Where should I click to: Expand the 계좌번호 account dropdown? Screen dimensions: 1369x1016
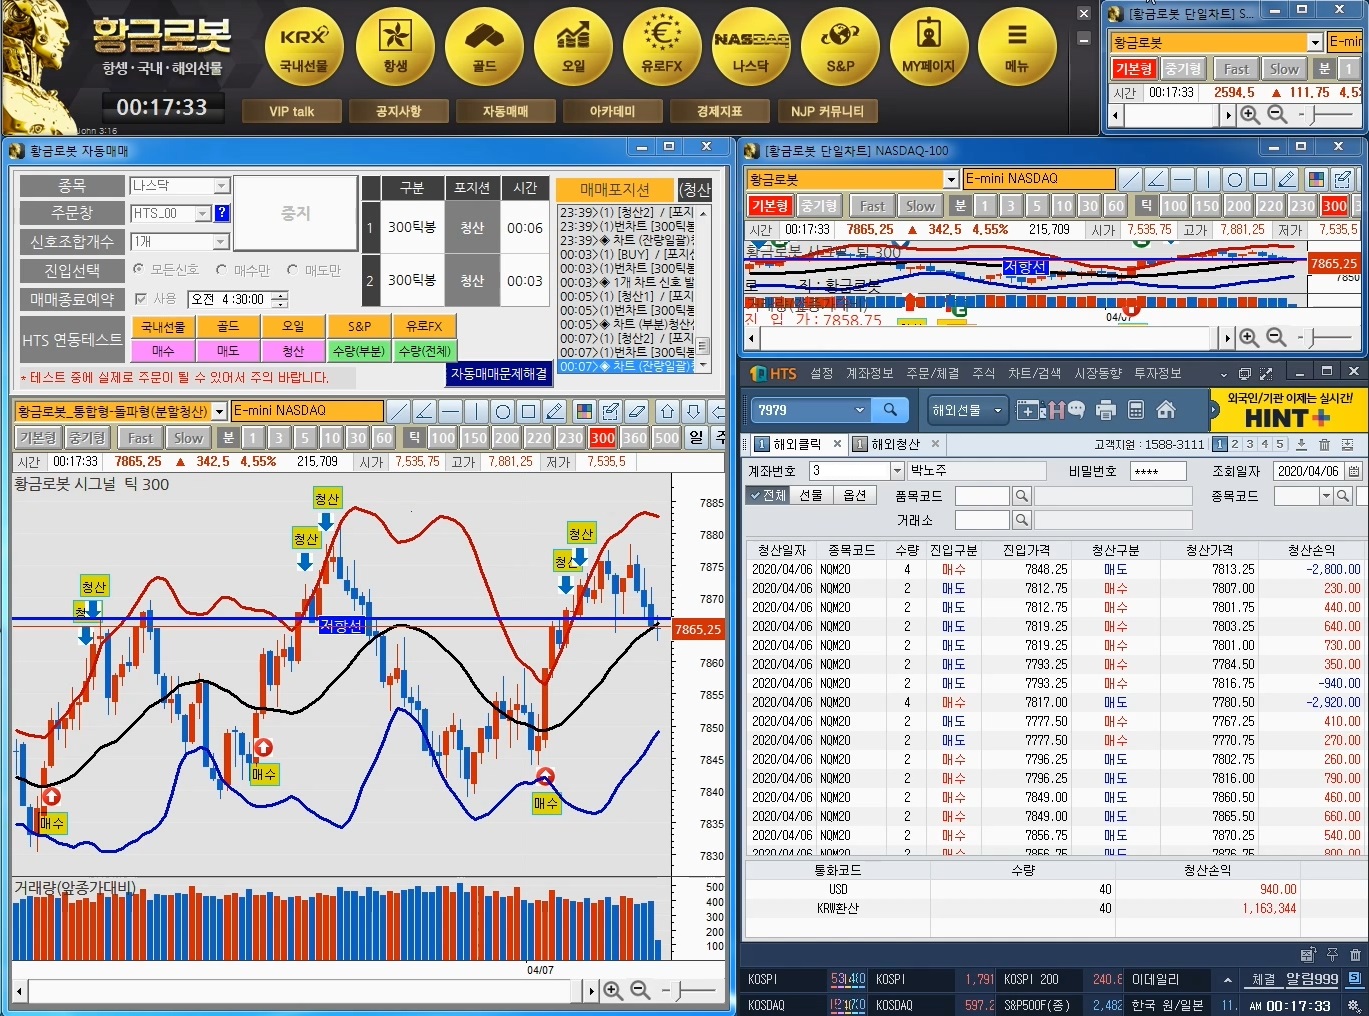tap(897, 471)
